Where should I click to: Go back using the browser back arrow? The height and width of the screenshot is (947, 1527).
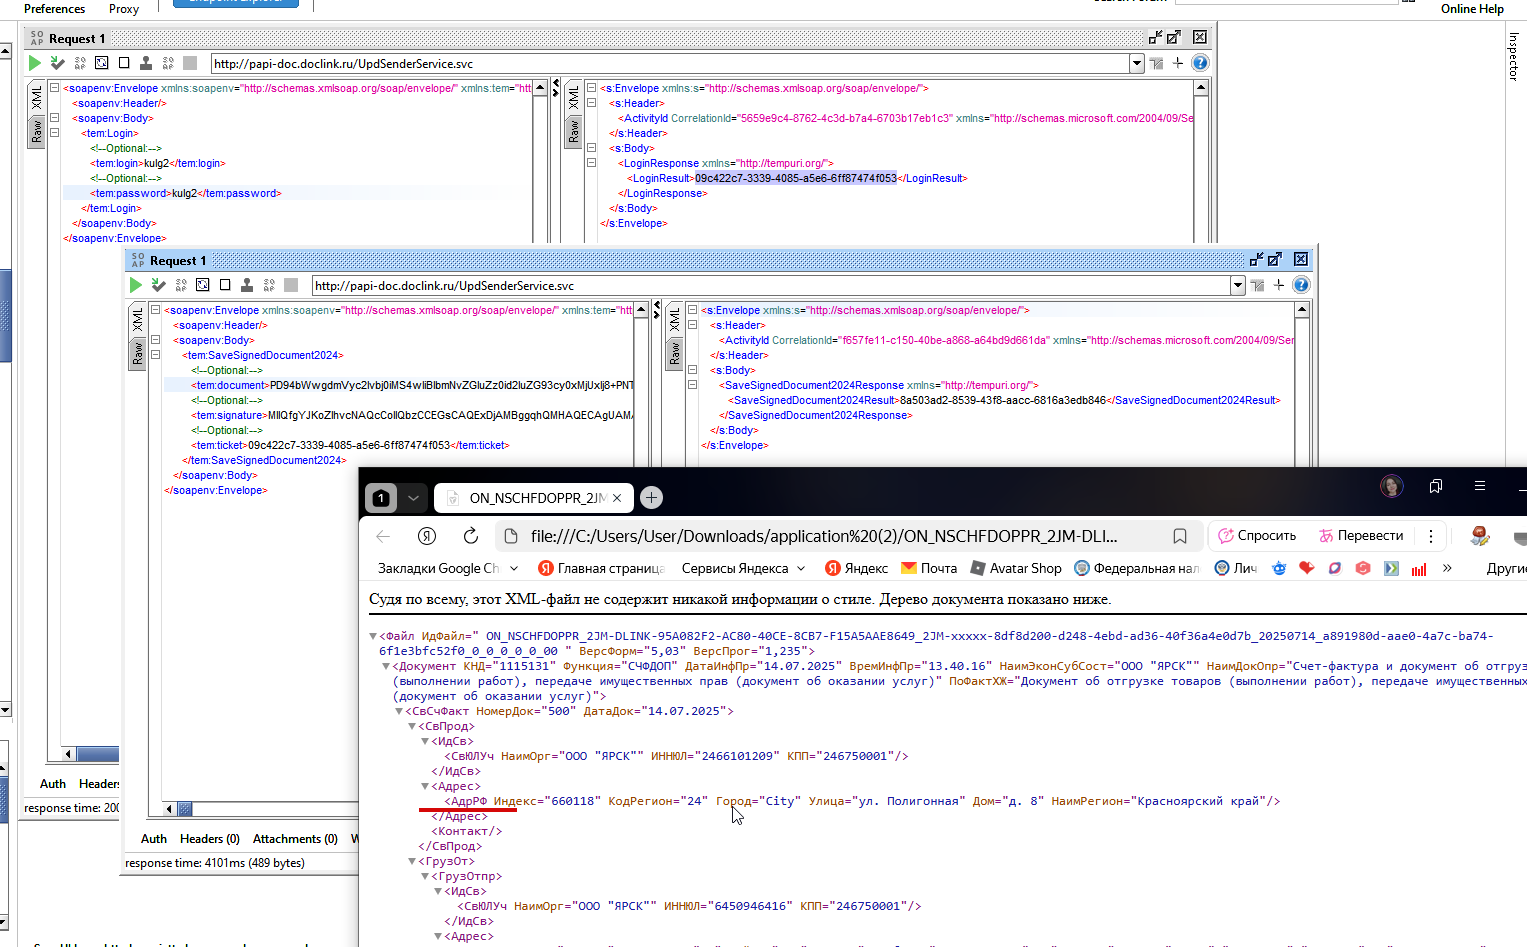pos(383,536)
